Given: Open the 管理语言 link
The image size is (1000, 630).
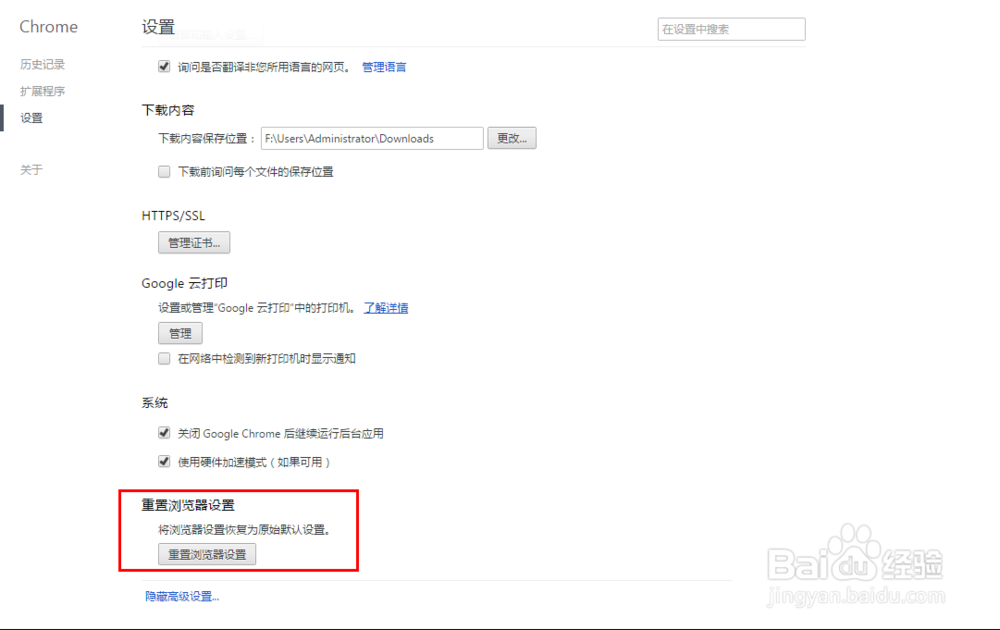Looking at the screenshot, I should pos(384,67).
